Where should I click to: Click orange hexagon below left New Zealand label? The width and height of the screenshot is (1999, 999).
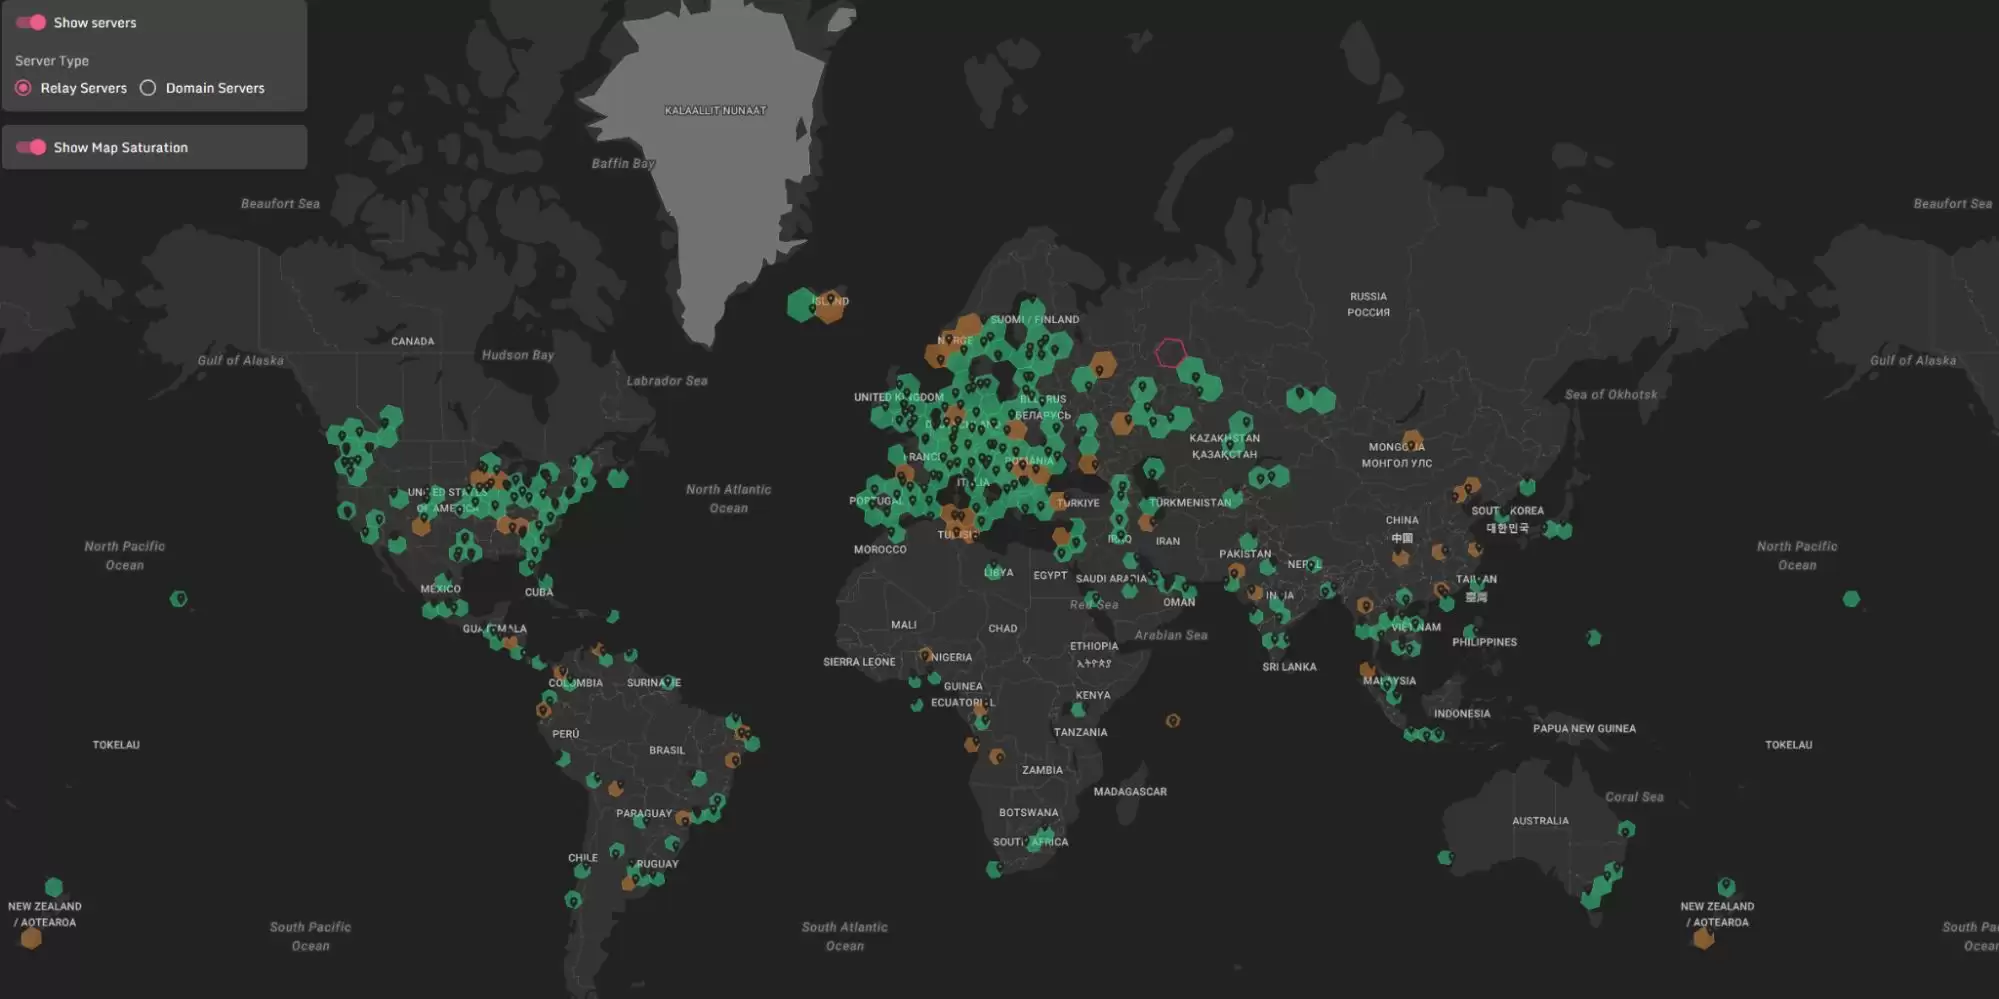(31, 938)
